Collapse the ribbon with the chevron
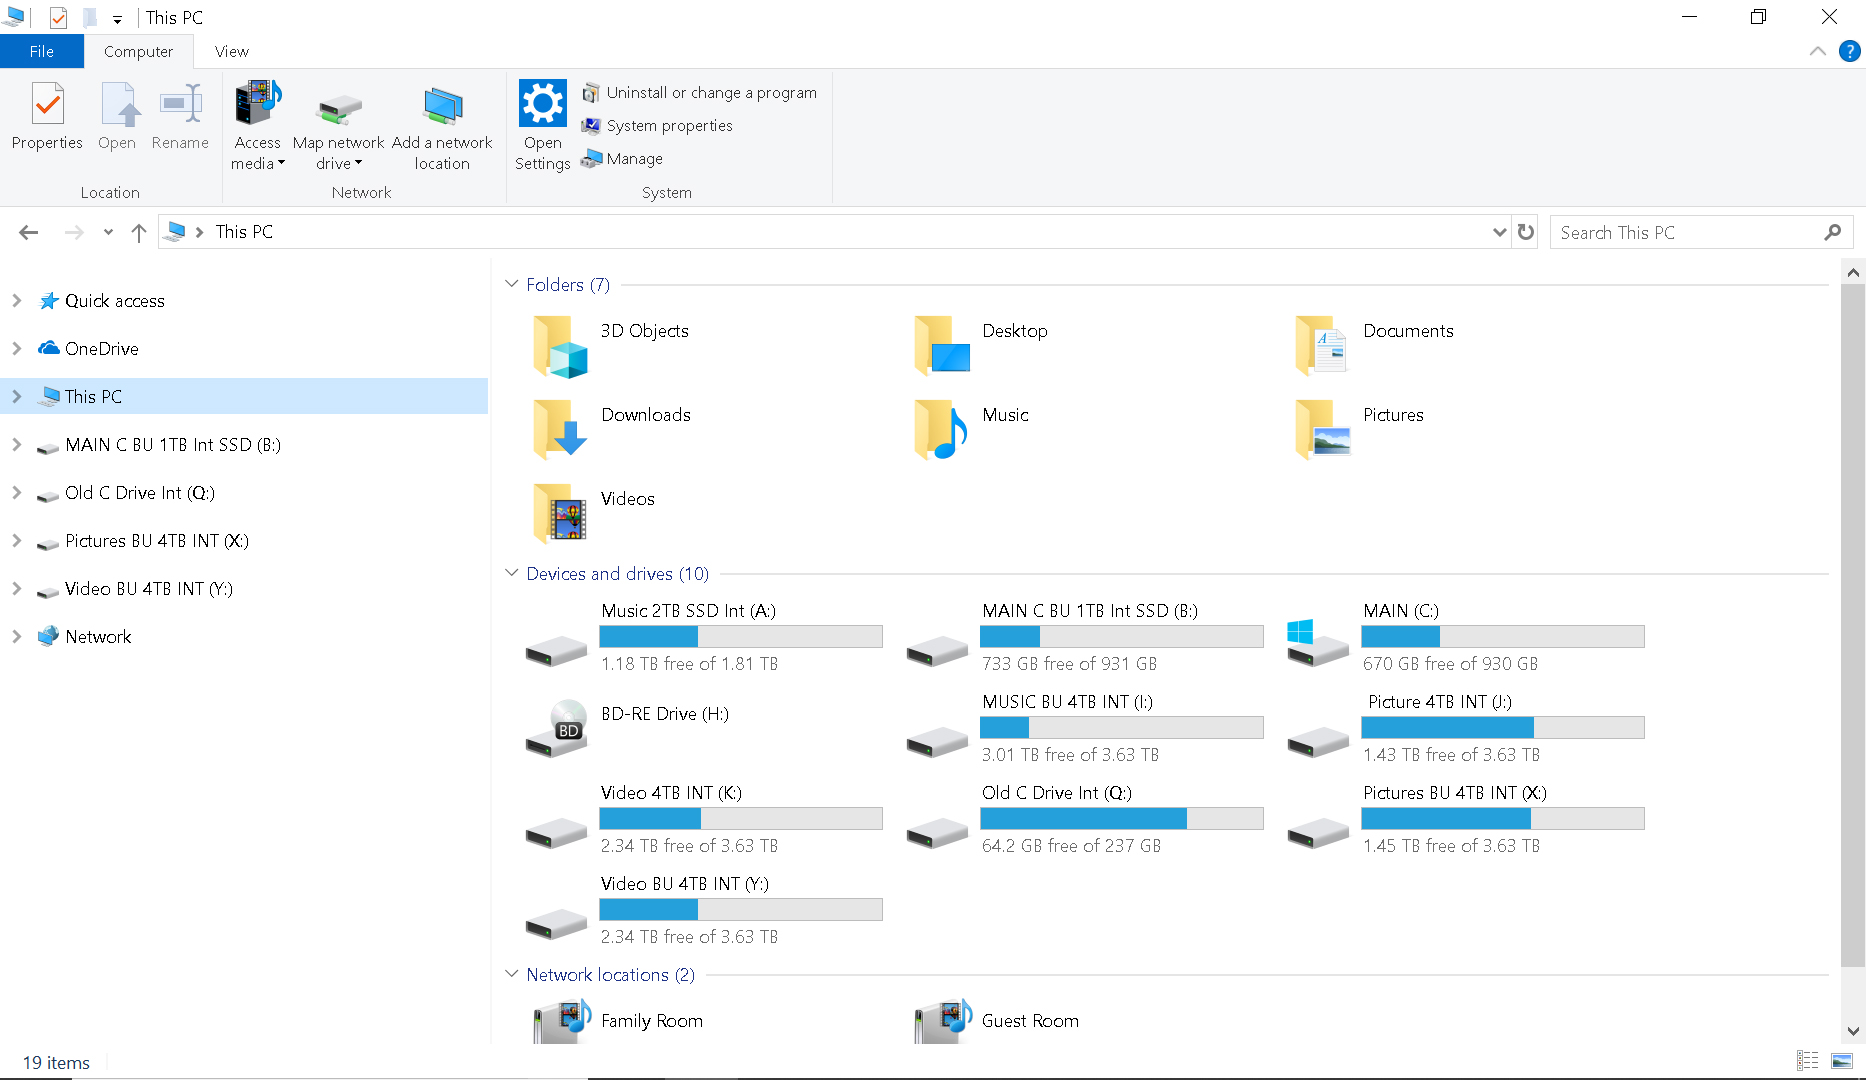This screenshot has height=1080, width=1866. pos(1817,51)
